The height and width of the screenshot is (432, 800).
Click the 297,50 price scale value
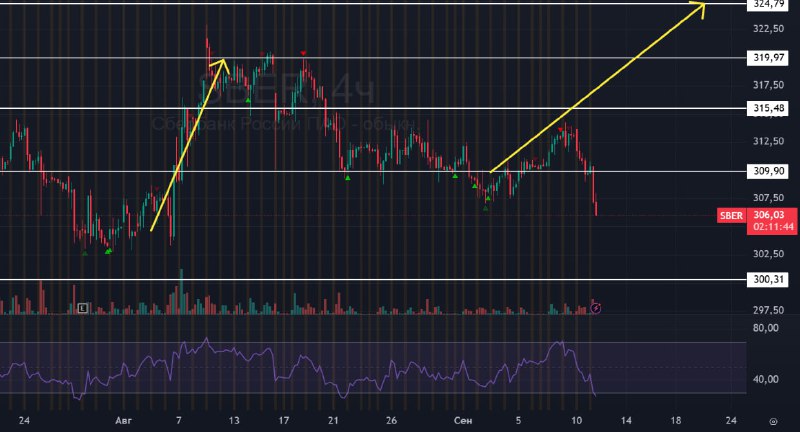tap(768, 310)
